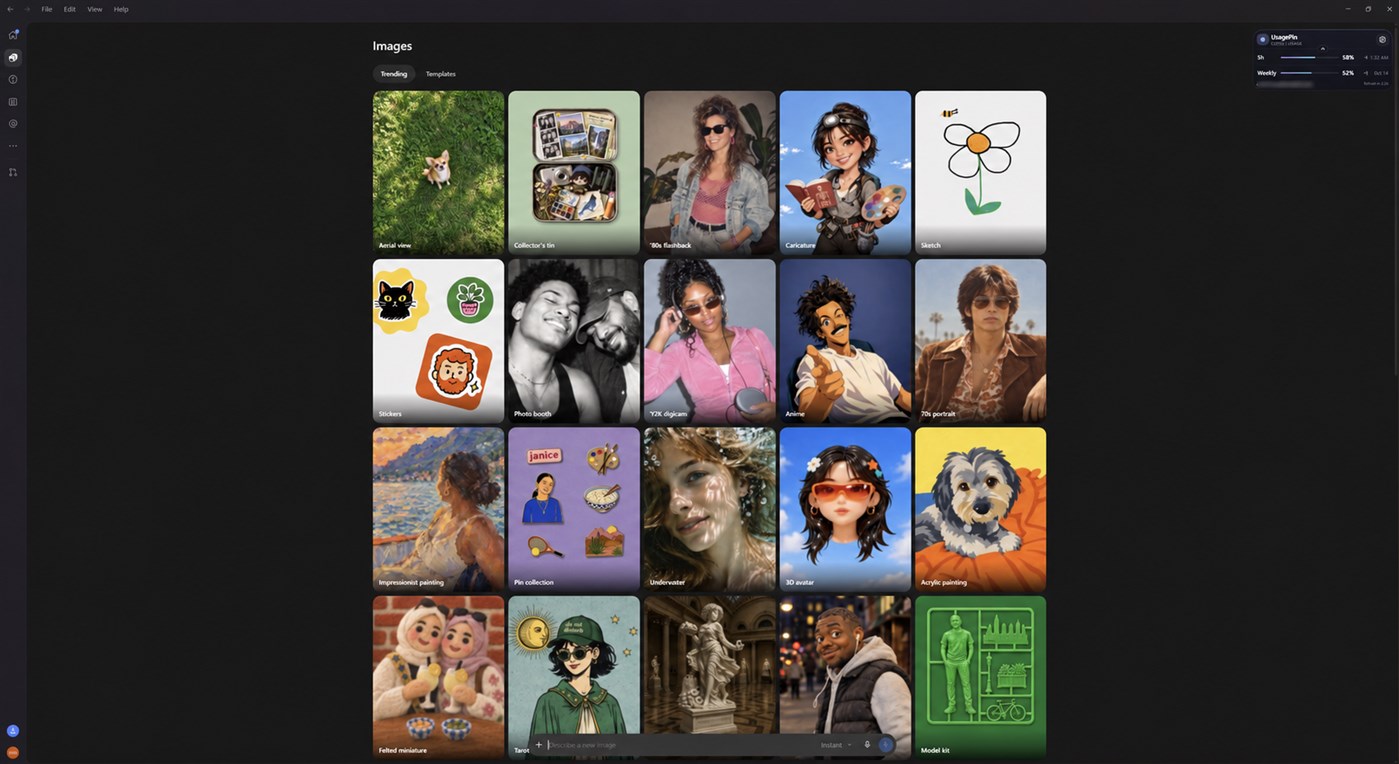The width and height of the screenshot is (1399, 764).
Task: Open the pull-request branch icon in the sidebar
Action: click(13, 172)
